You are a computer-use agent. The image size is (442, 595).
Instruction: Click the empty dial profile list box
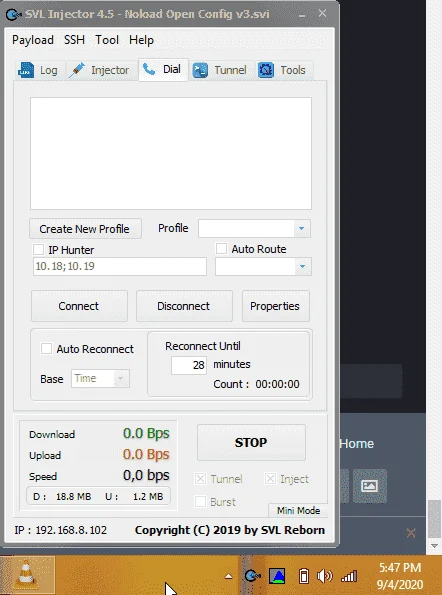click(x=171, y=153)
